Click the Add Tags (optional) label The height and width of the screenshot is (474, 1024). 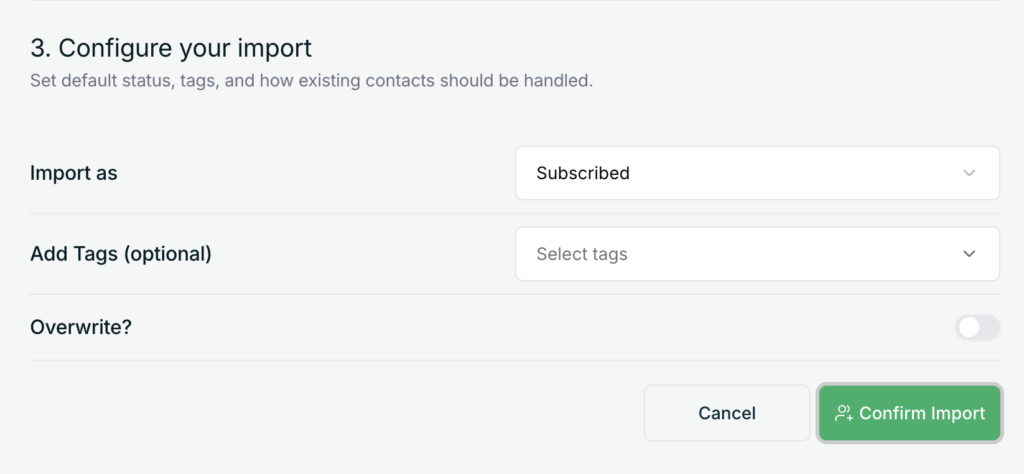click(121, 254)
